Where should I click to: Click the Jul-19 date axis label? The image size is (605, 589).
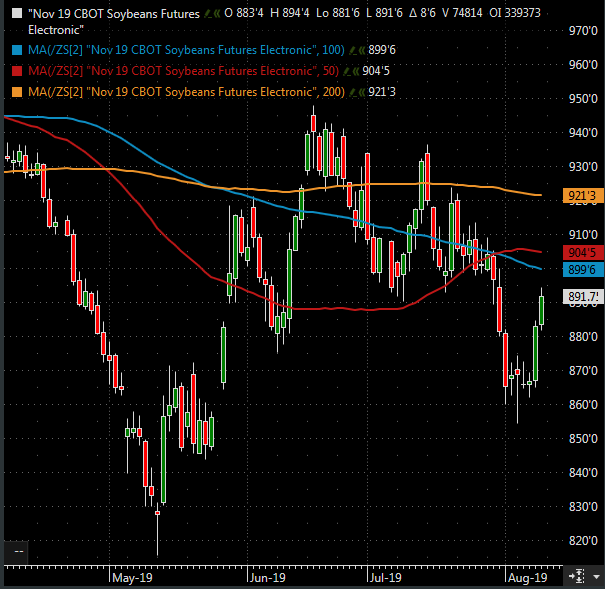coord(385,578)
